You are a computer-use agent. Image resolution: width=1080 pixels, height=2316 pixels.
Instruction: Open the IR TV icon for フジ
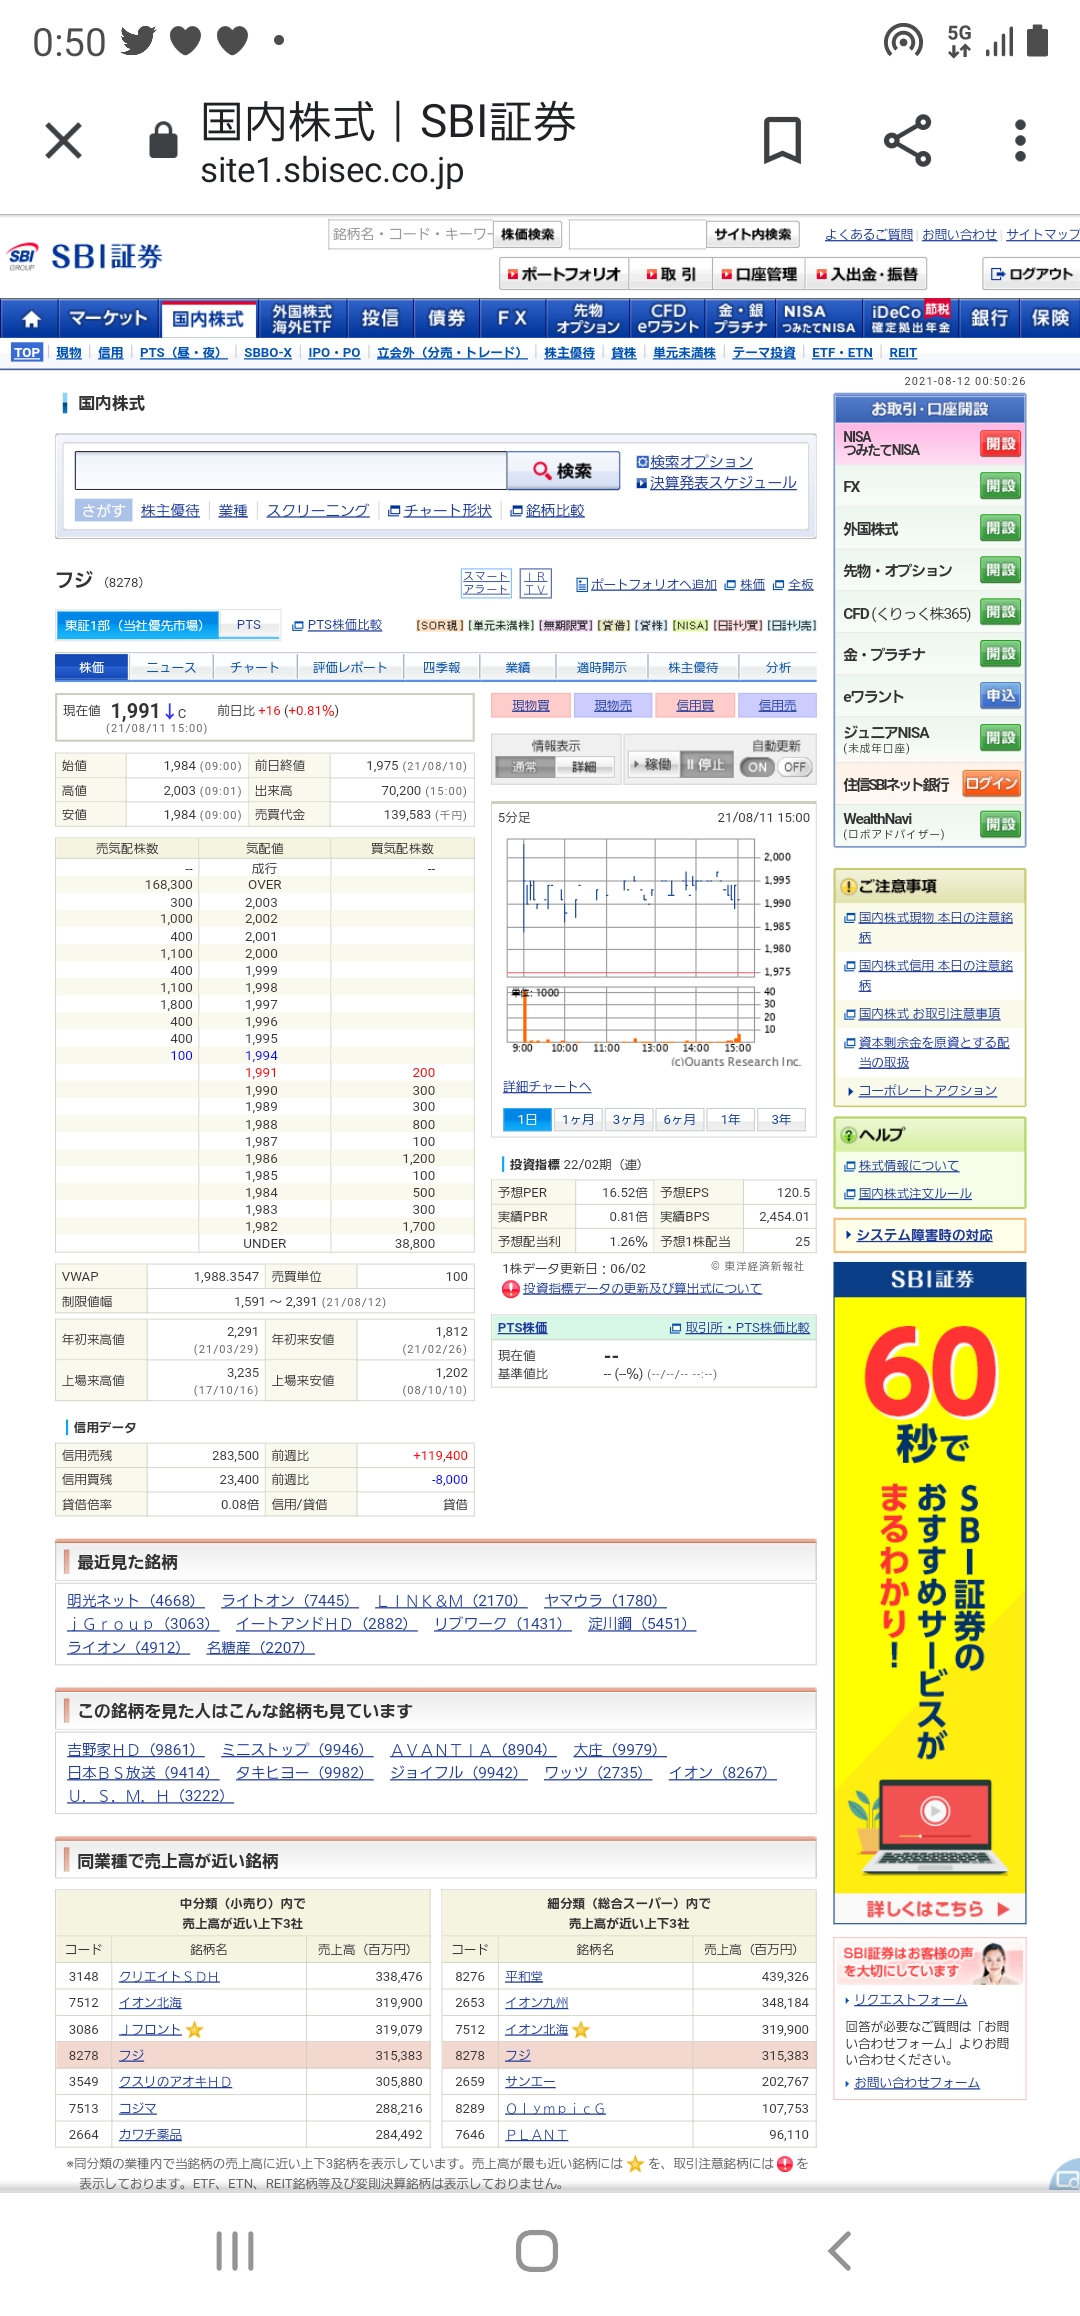point(536,583)
